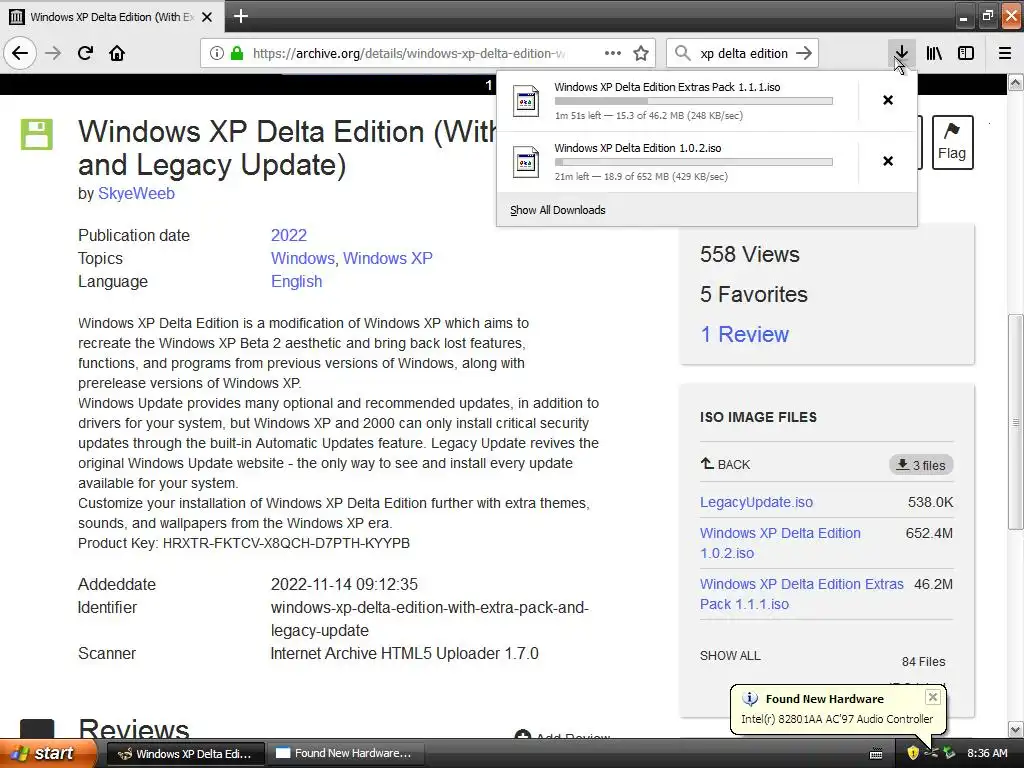Viewport: 1024px width, 768px height.
Task: Download all 3 files button
Action: [921, 465]
